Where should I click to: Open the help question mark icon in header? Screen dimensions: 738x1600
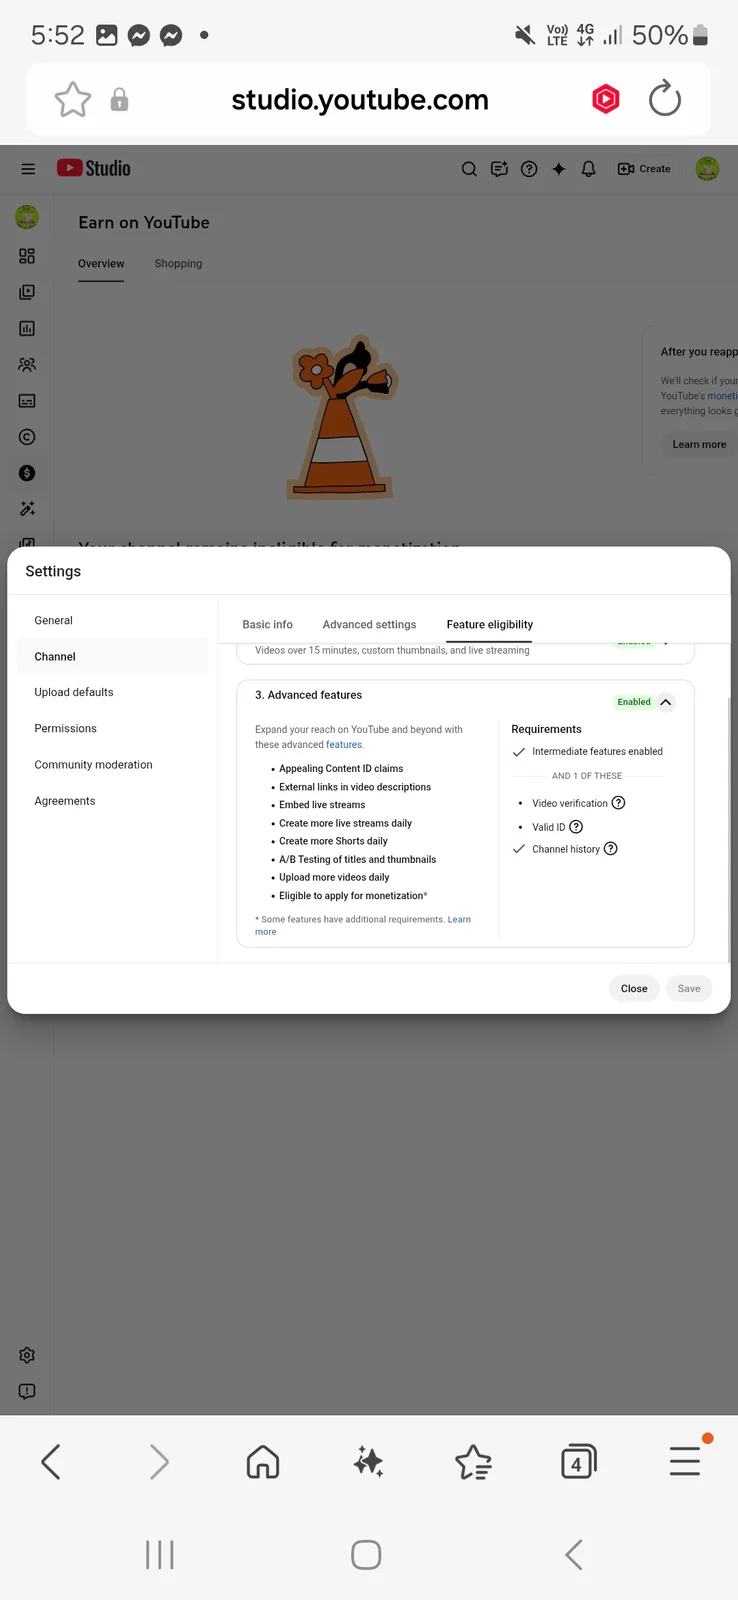[529, 169]
